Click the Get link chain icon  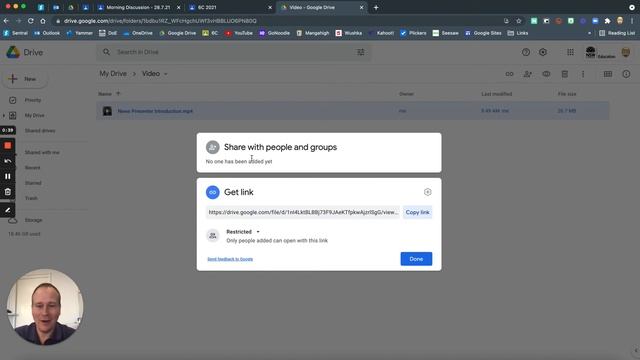(x=212, y=192)
